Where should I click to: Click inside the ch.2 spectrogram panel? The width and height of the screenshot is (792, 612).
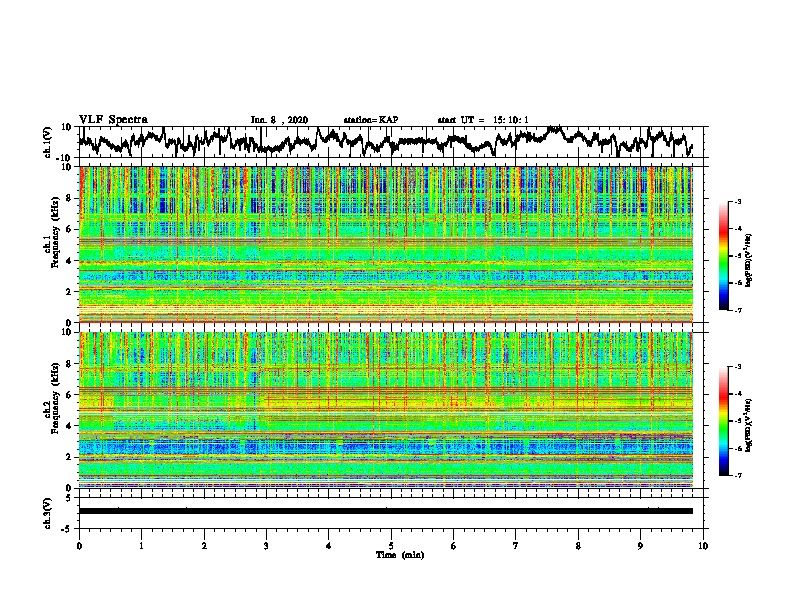[x=386, y=410]
